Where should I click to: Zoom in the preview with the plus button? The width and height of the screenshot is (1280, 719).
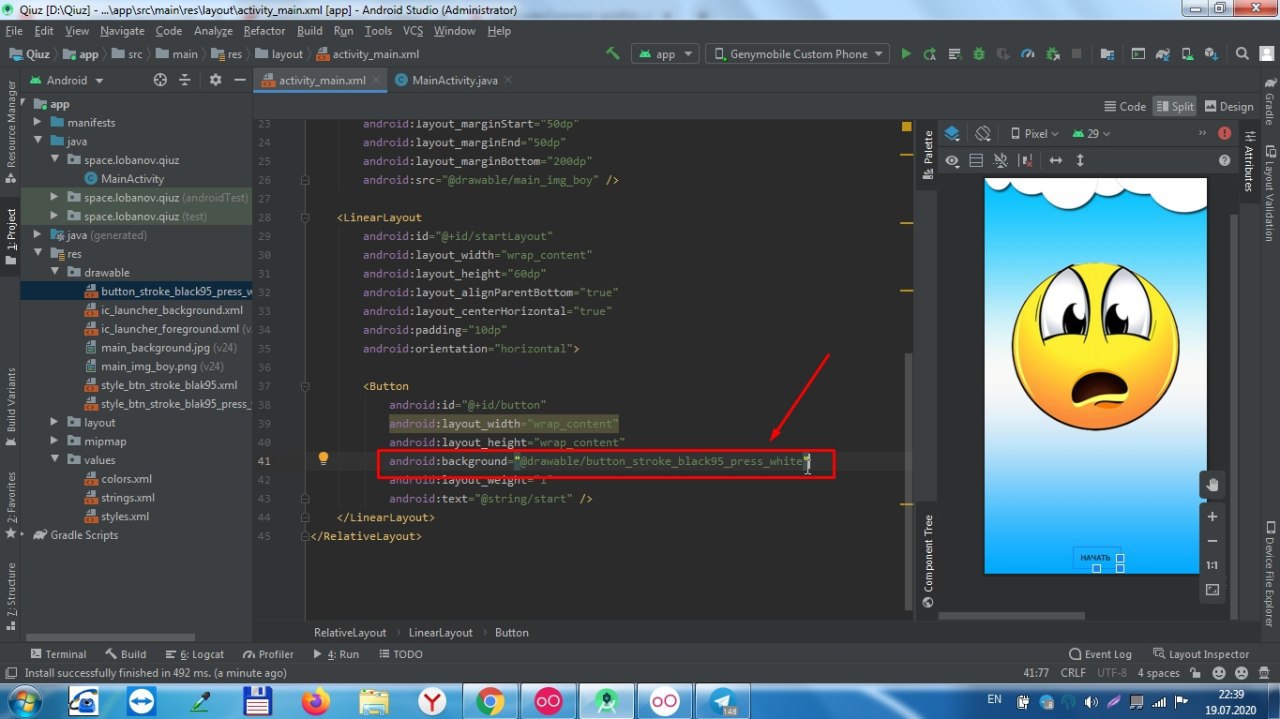coord(1212,517)
